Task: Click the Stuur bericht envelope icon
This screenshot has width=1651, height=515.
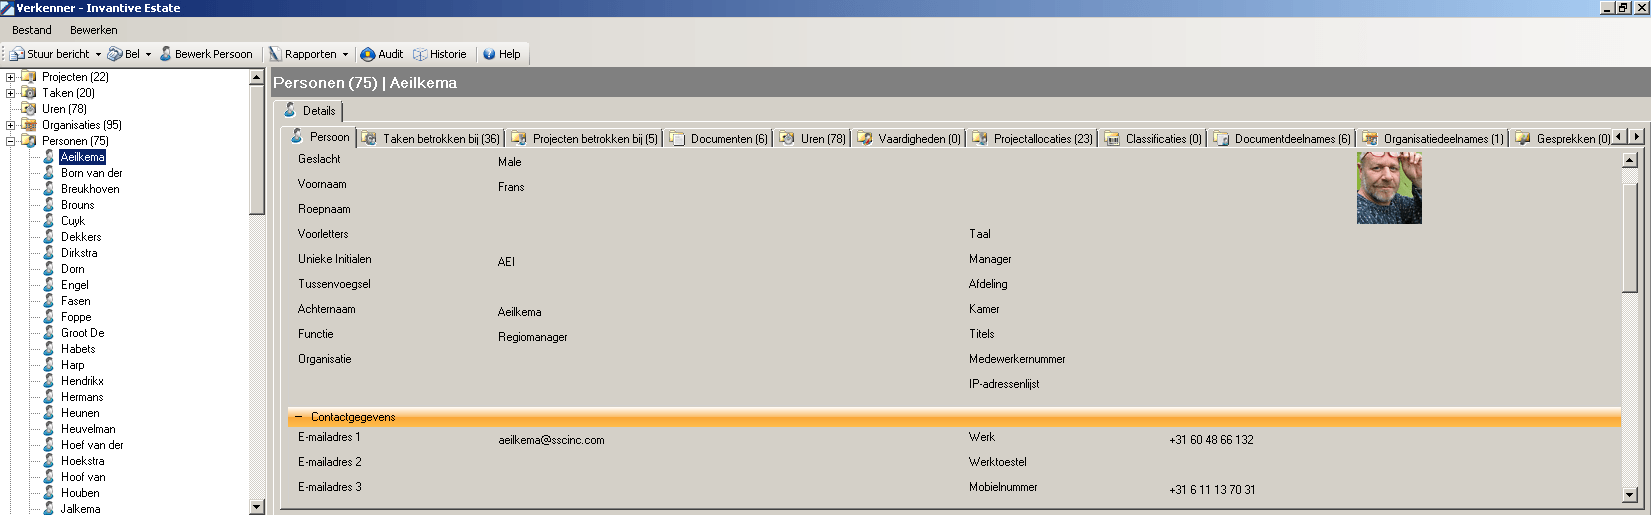Action: tap(17, 54)
